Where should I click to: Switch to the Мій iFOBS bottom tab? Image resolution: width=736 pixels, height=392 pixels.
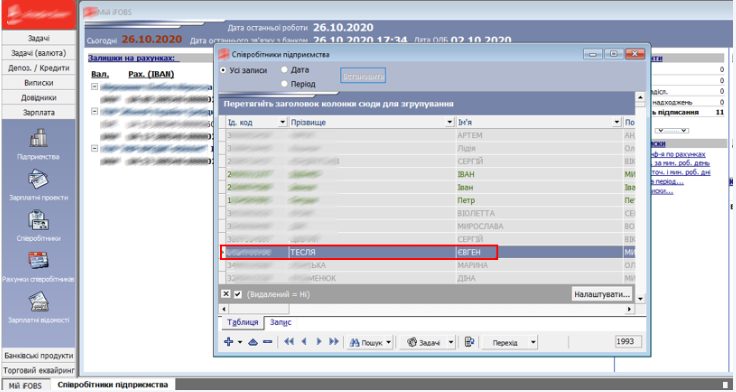[25, 385]
